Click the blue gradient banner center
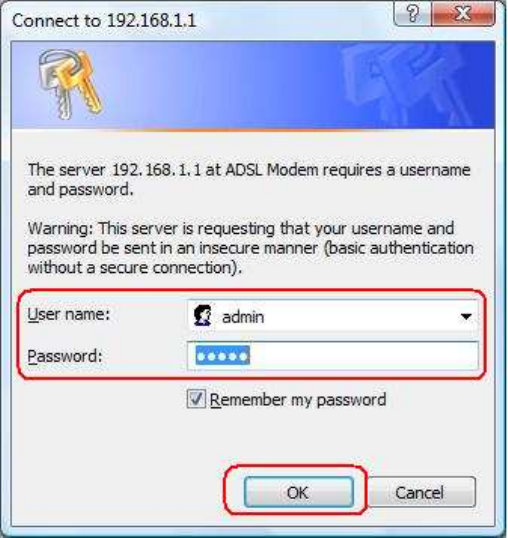 [x=253, y=85]
